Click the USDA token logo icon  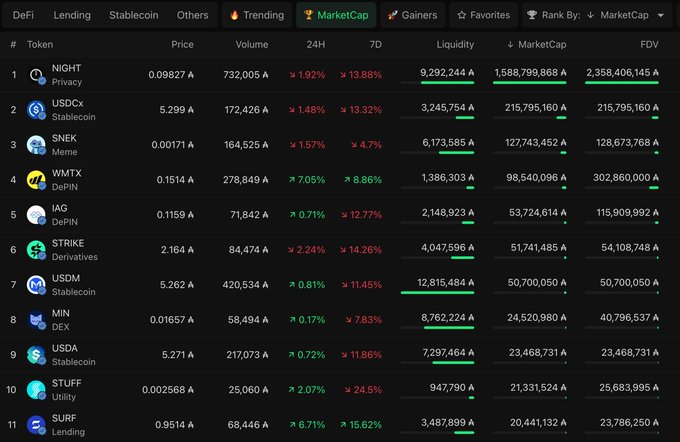[36, 355]
